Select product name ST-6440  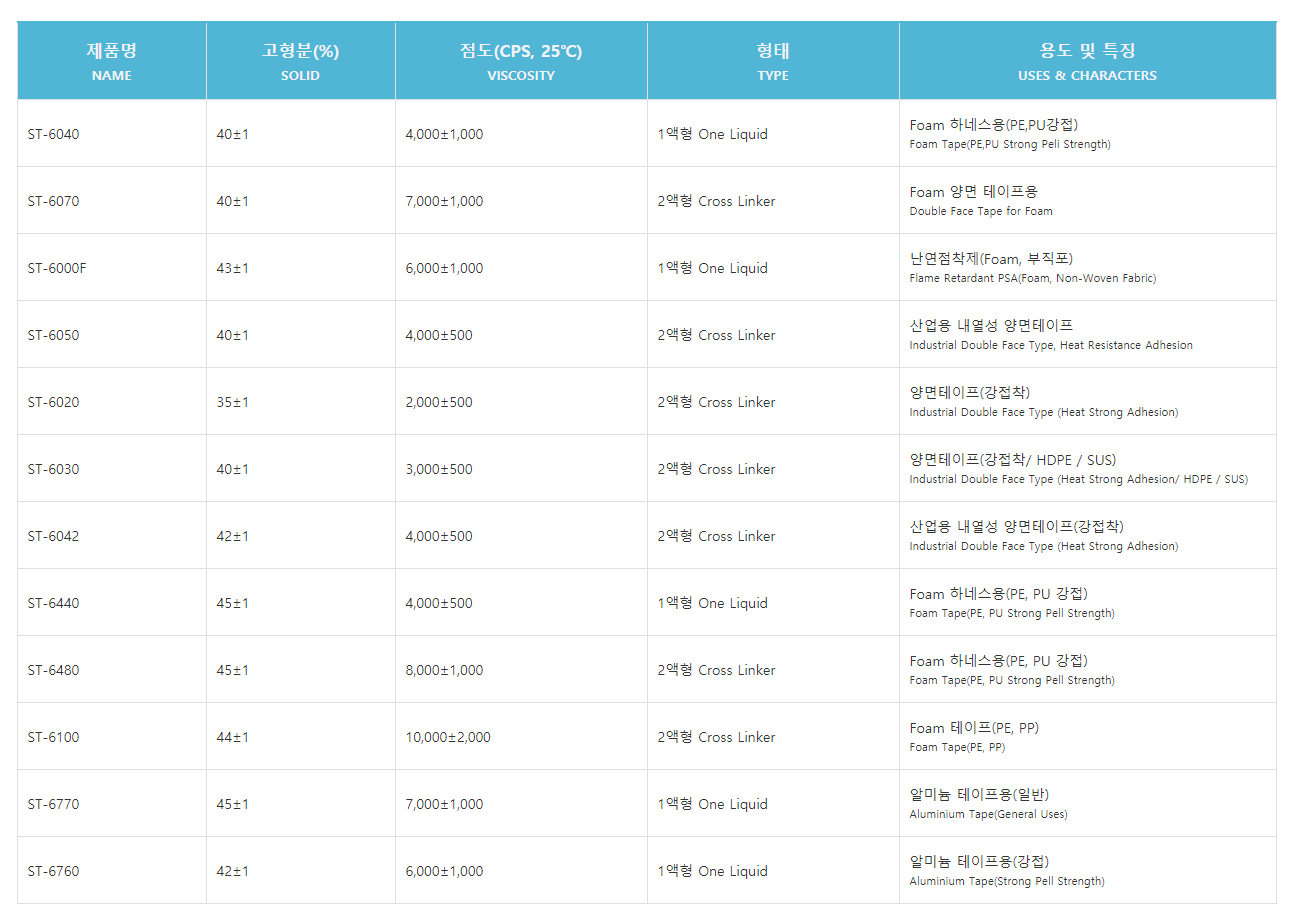pyautogui.click(x=53, y=603)
